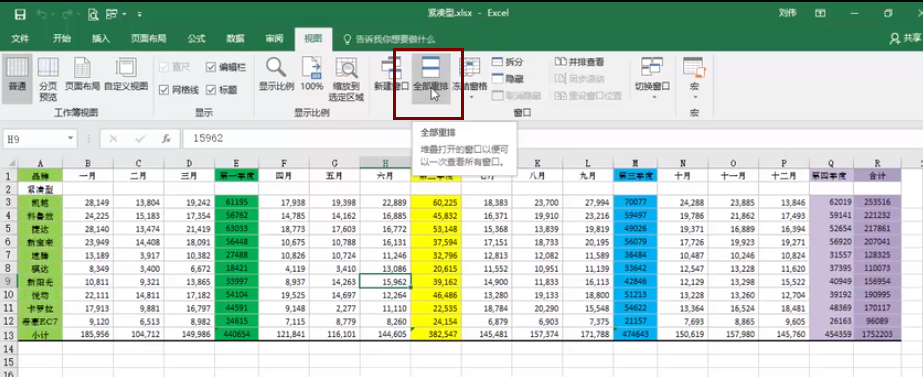Select cell 185,956 in subtotal row
923x377 pixels.
point(88,334)
